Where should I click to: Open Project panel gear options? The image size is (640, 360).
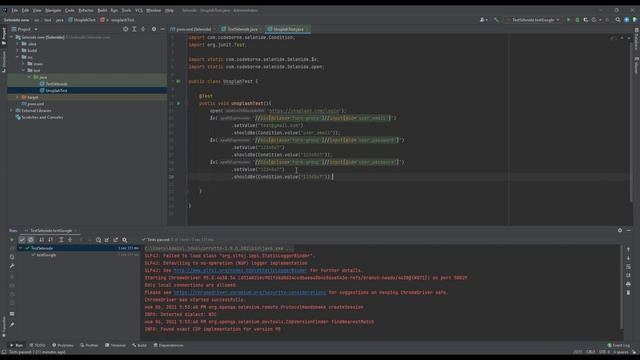(154, 29)
